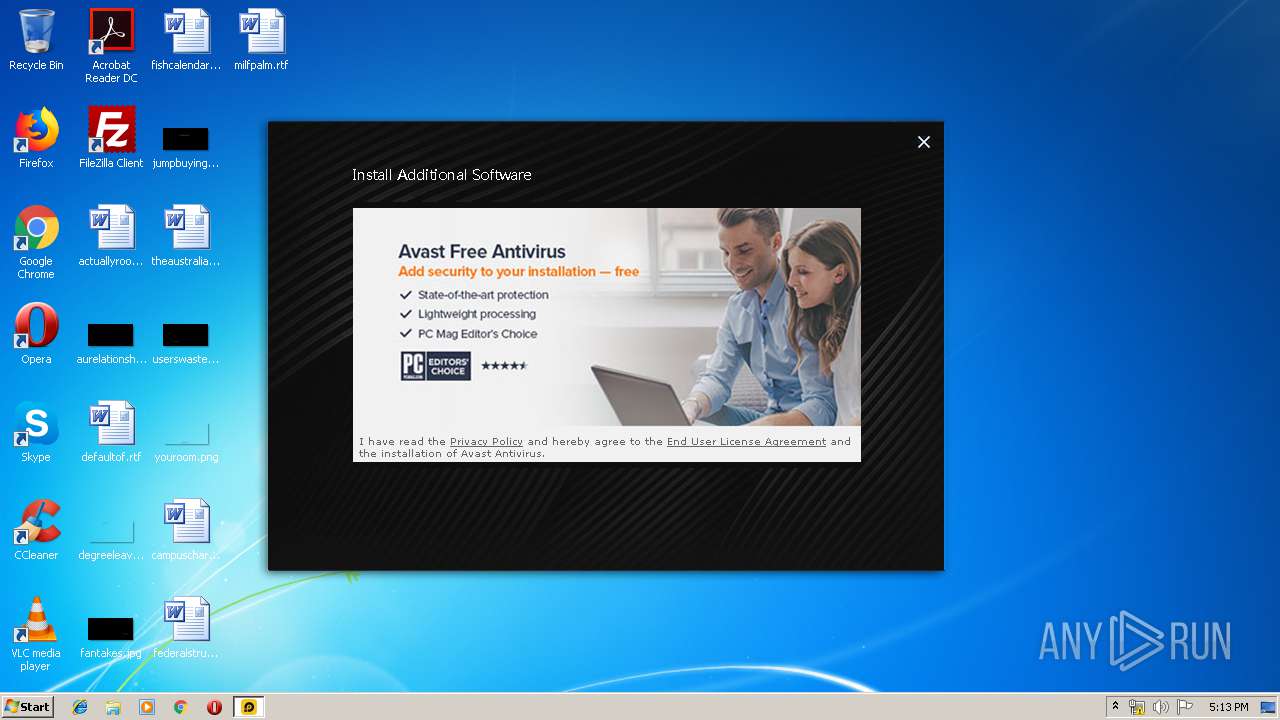Open the Action Center flag icon
The height and width of the screenshot is (720, 1280).
tap(1185, 707)
